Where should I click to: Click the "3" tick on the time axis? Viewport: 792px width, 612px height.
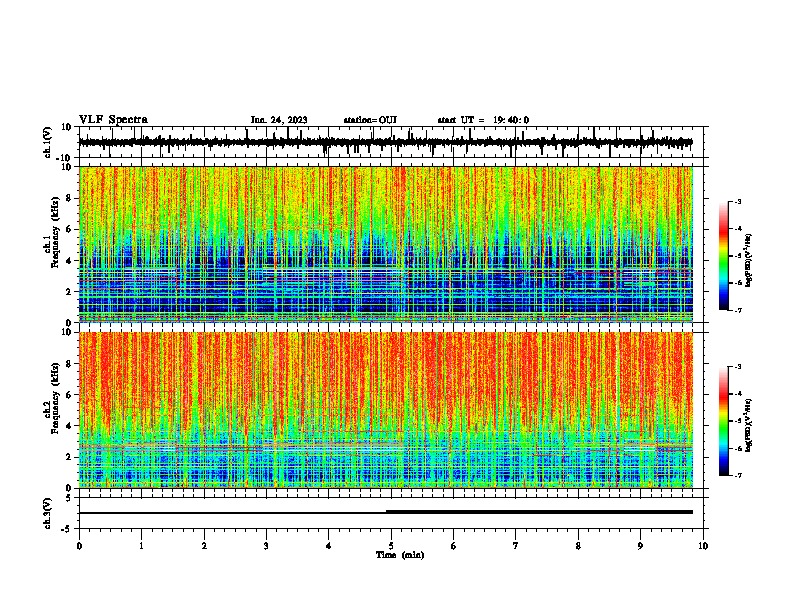tap(266, 546)
